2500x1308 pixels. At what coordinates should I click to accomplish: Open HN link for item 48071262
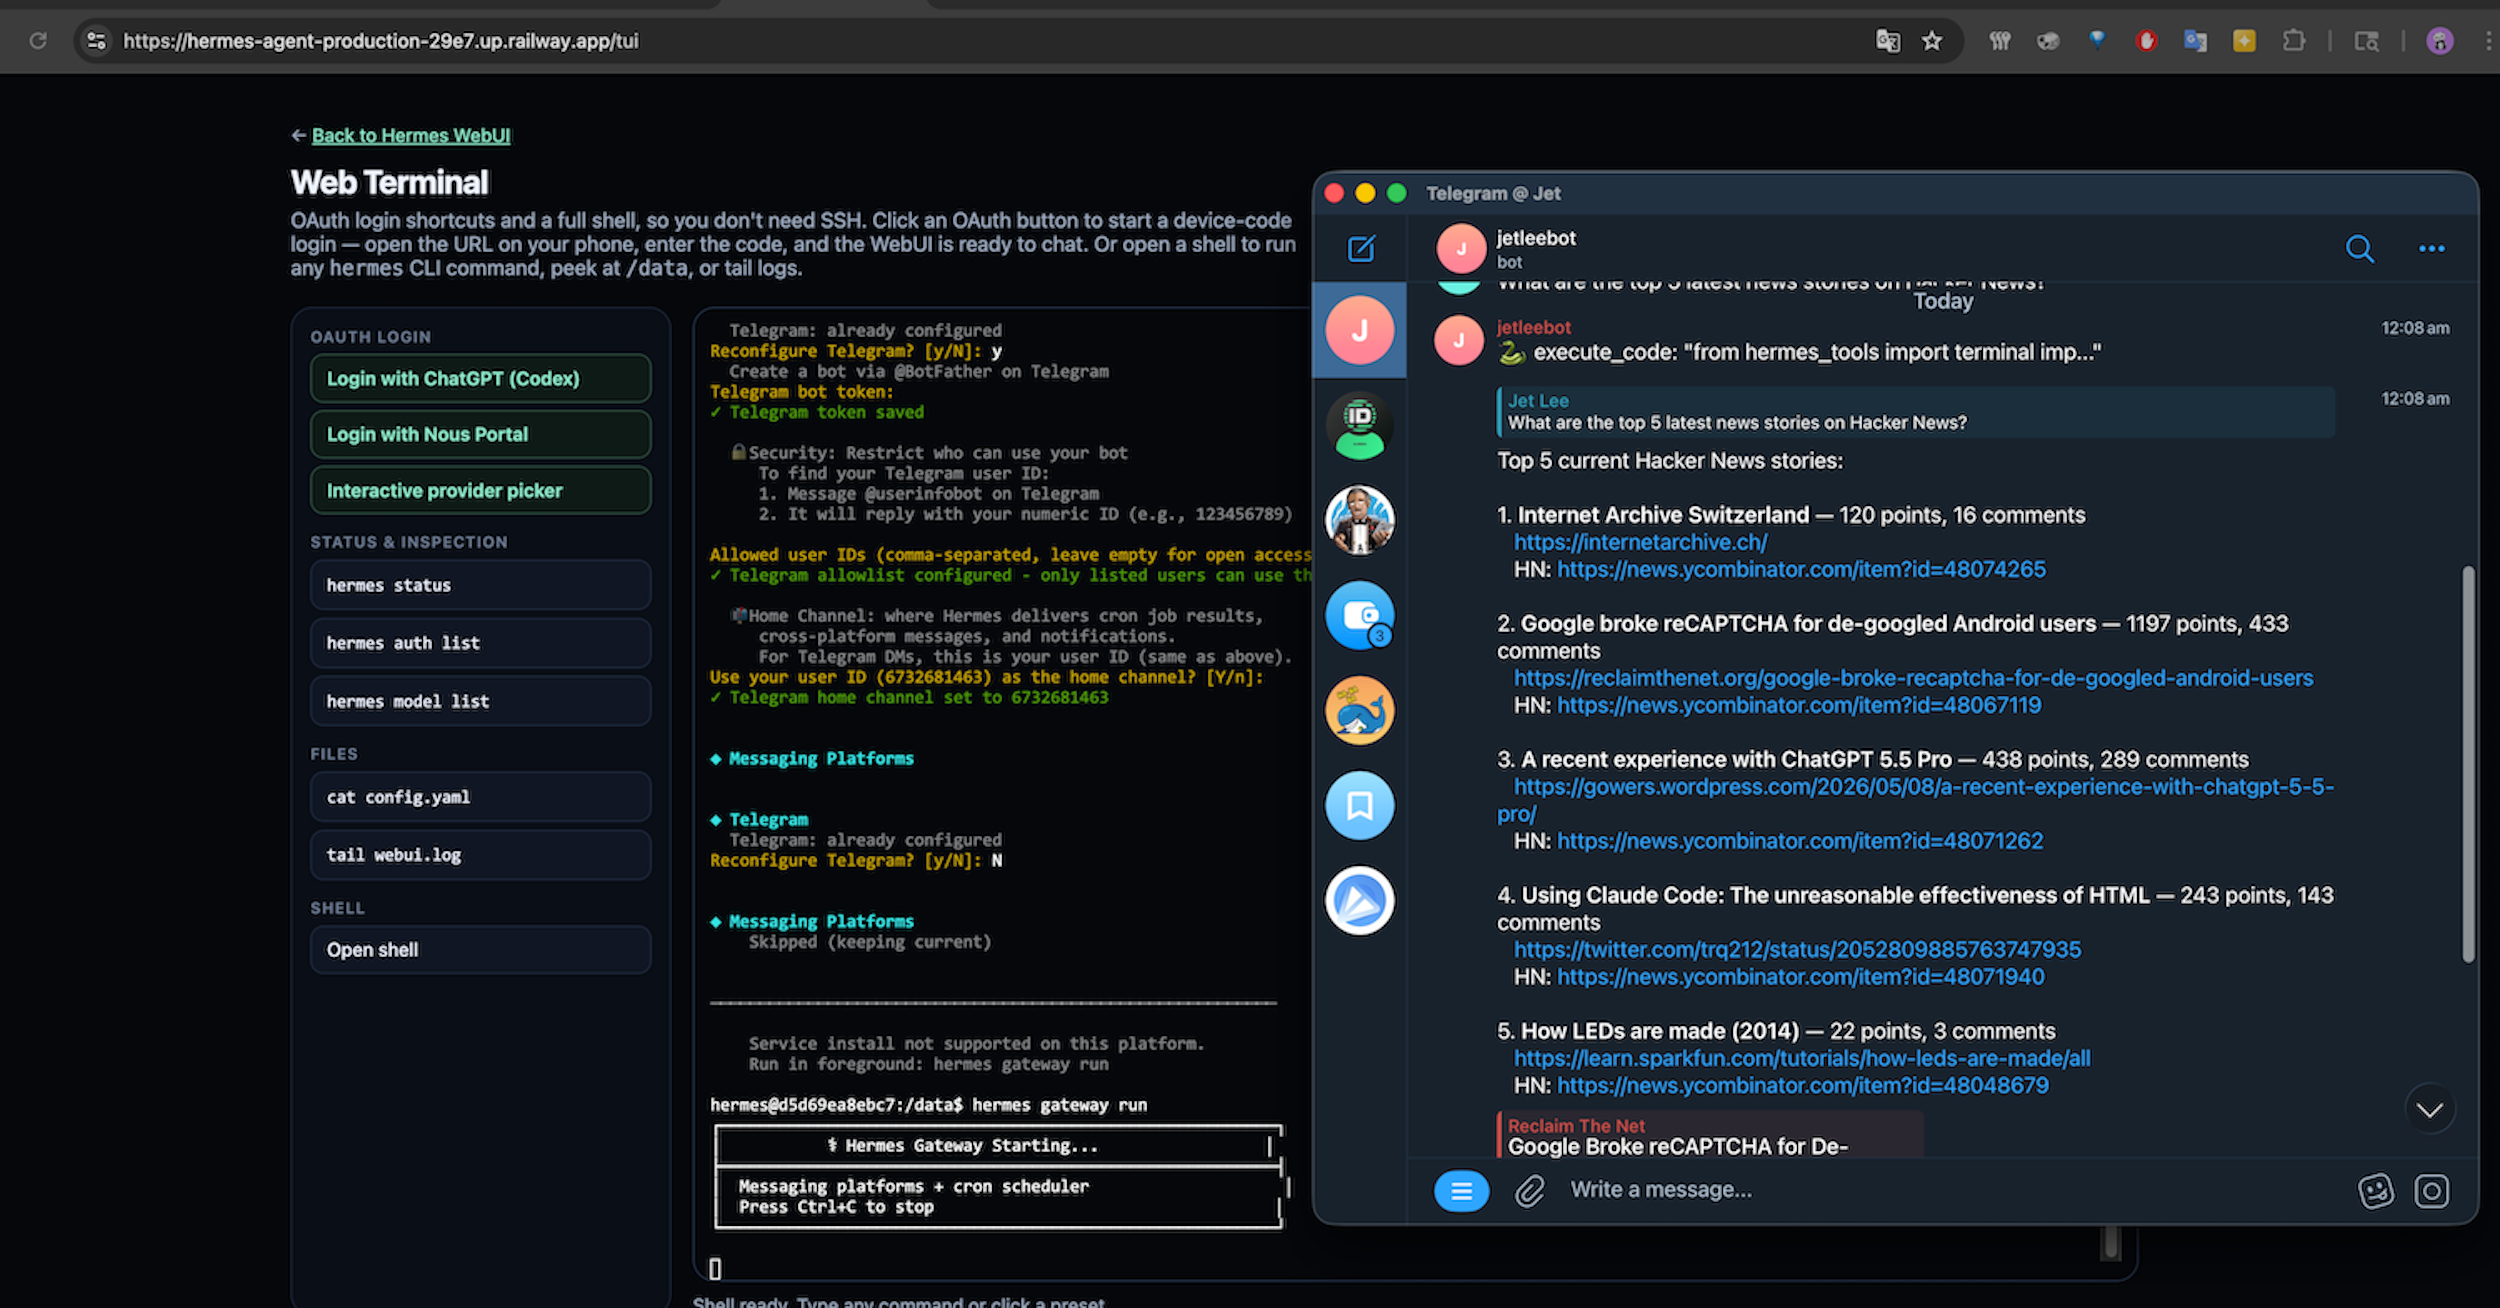(1800, 841)
